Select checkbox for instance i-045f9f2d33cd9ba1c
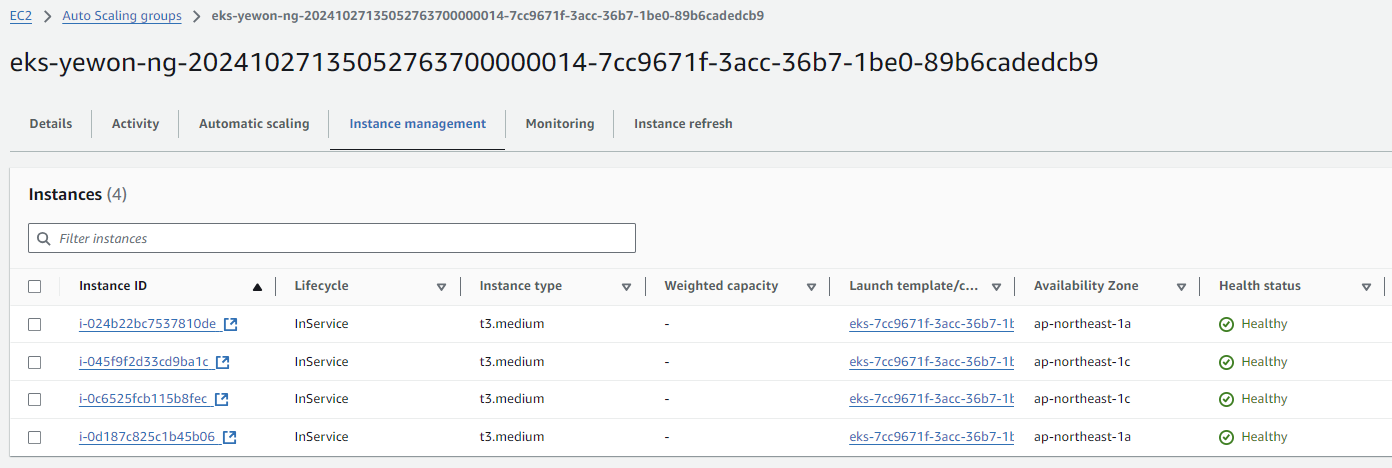The width and height of the screenshot is (1392, 468). tap(35, 362)
